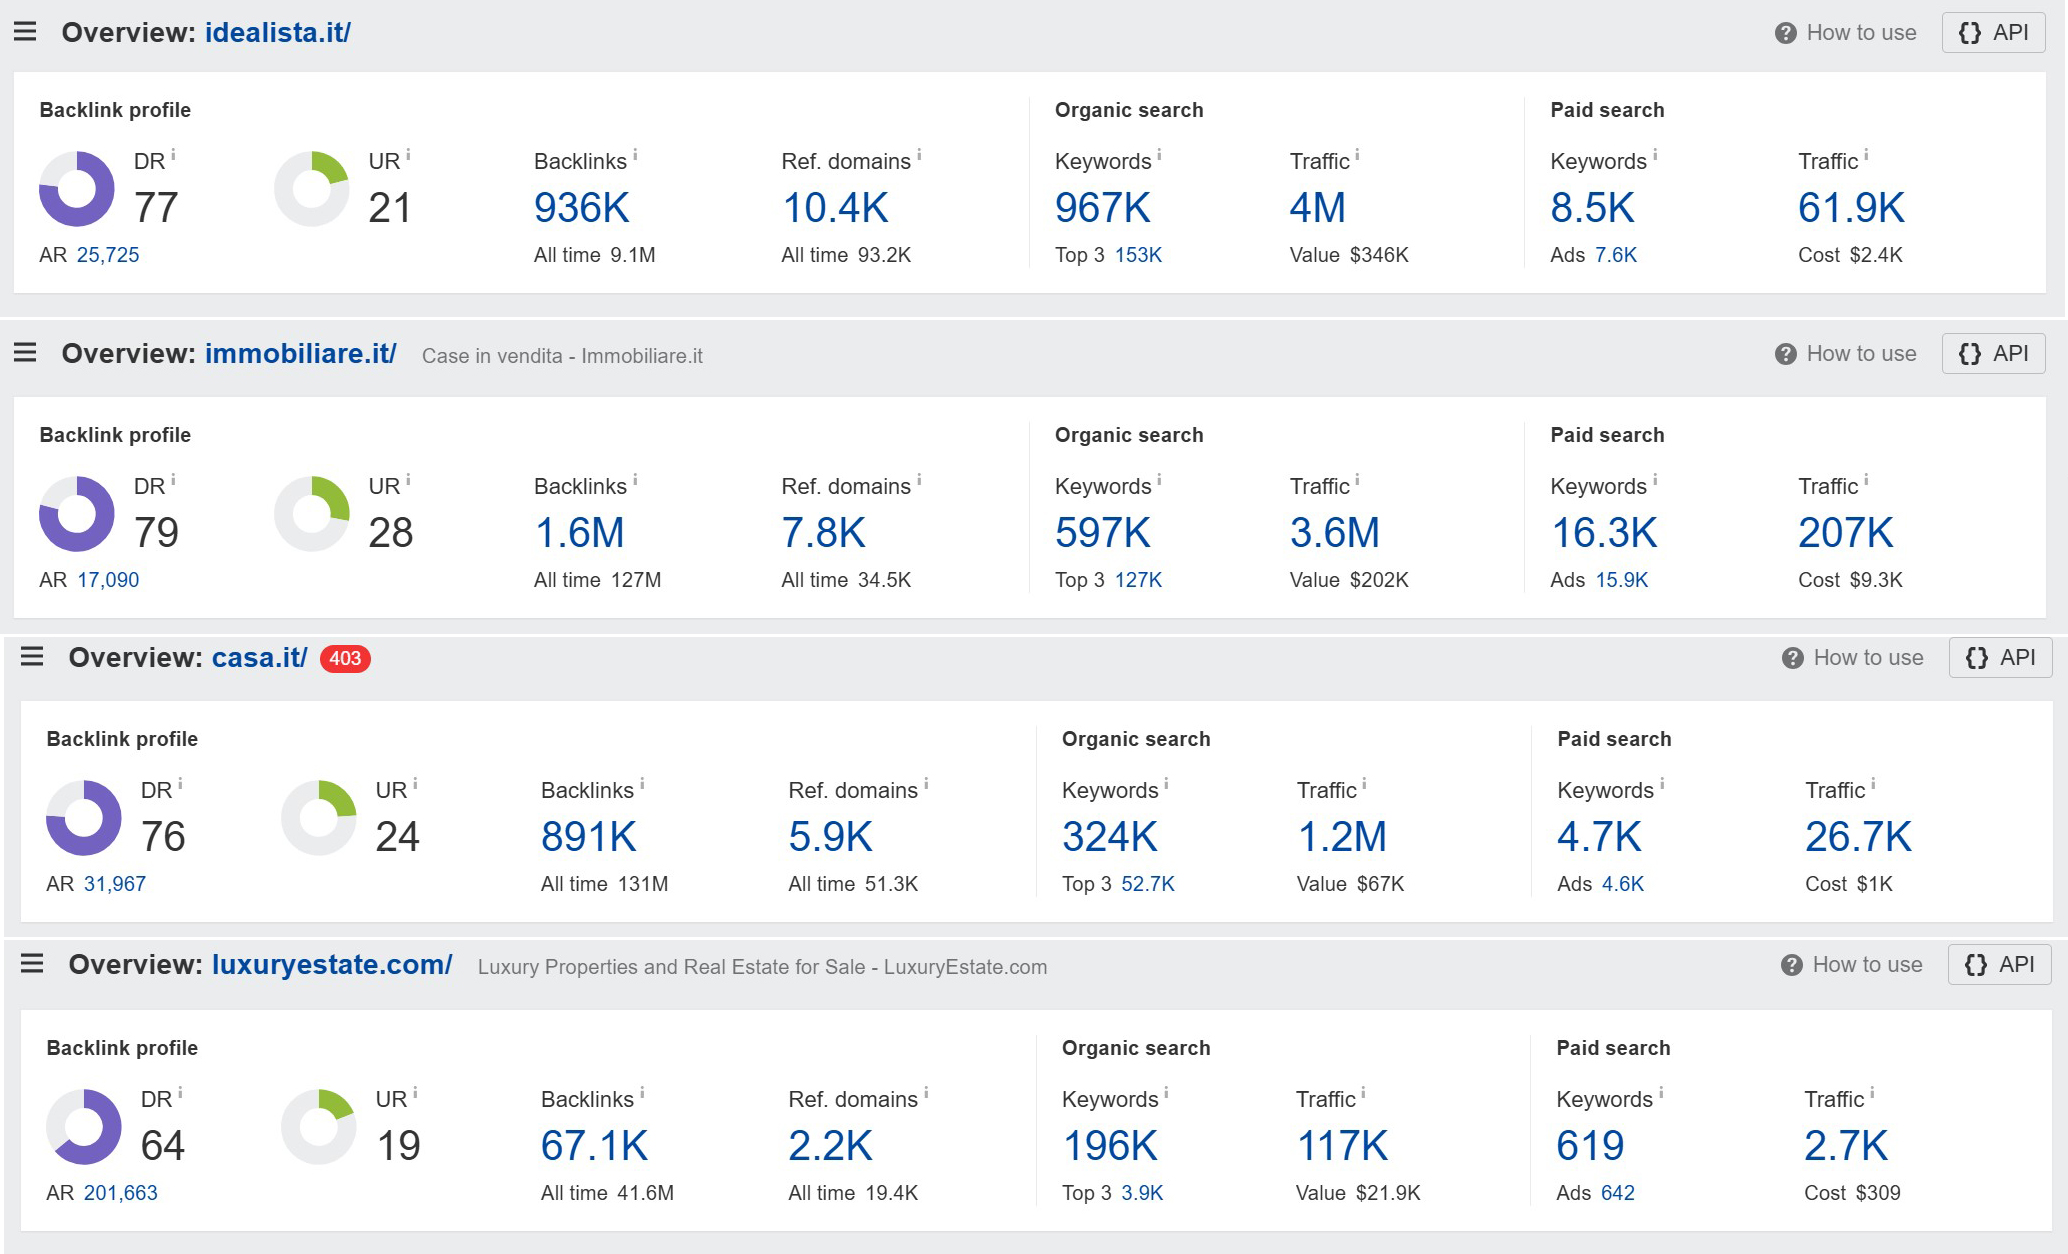Screen dimensions: 2068x1254
Task: Click Ref. domains info icon for idealista.it
Action: pyautogui.click(x=919, y=155)
